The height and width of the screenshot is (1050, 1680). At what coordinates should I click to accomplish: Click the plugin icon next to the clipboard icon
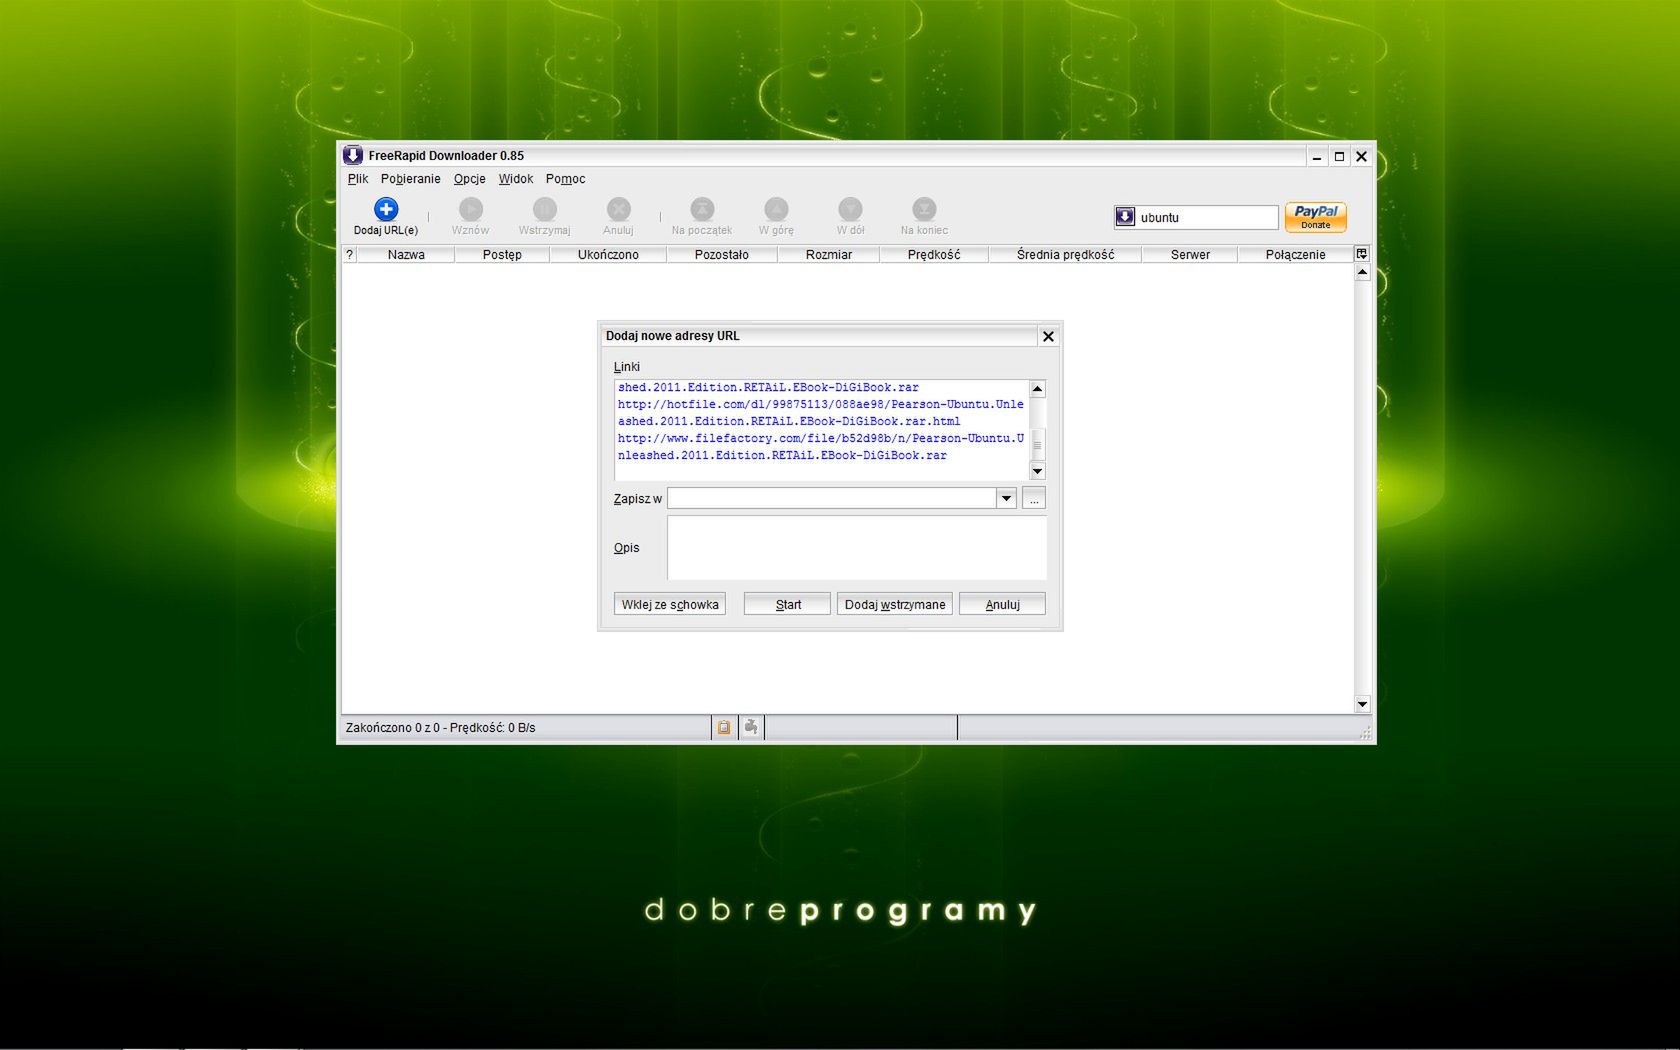[749, 727]
